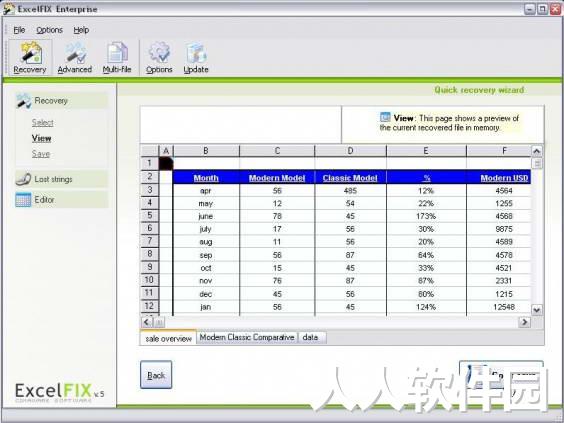Select the black cell A1
564x423 pixels.
point(166,163)
